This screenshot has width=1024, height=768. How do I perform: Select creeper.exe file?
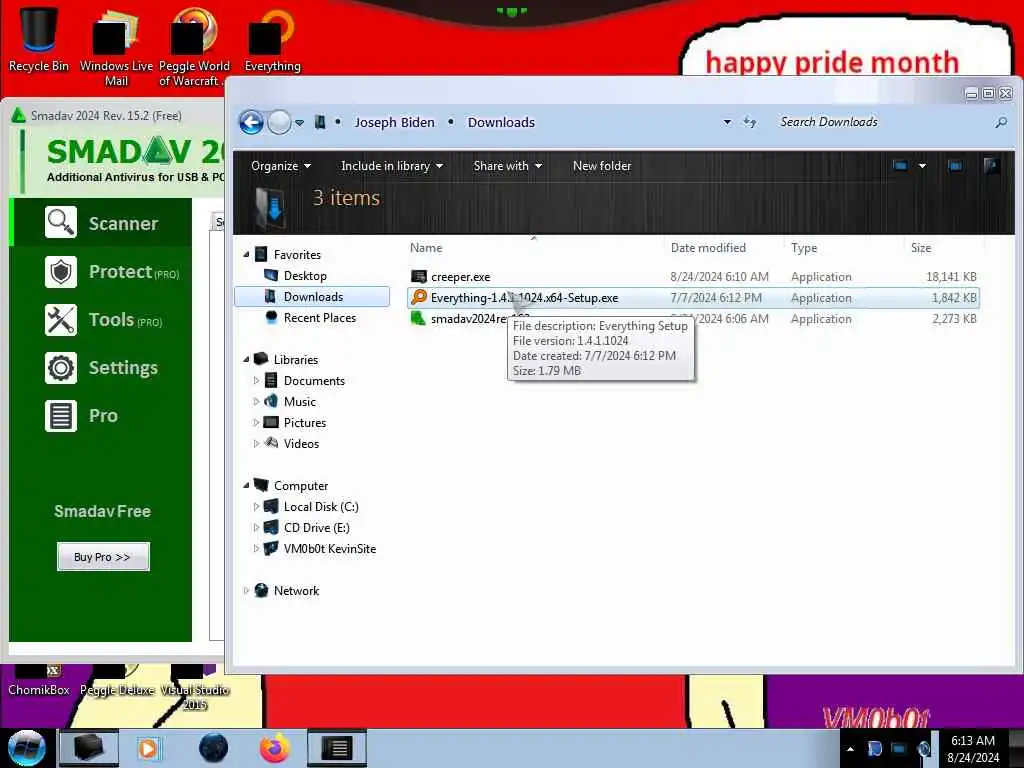point(692,276)
